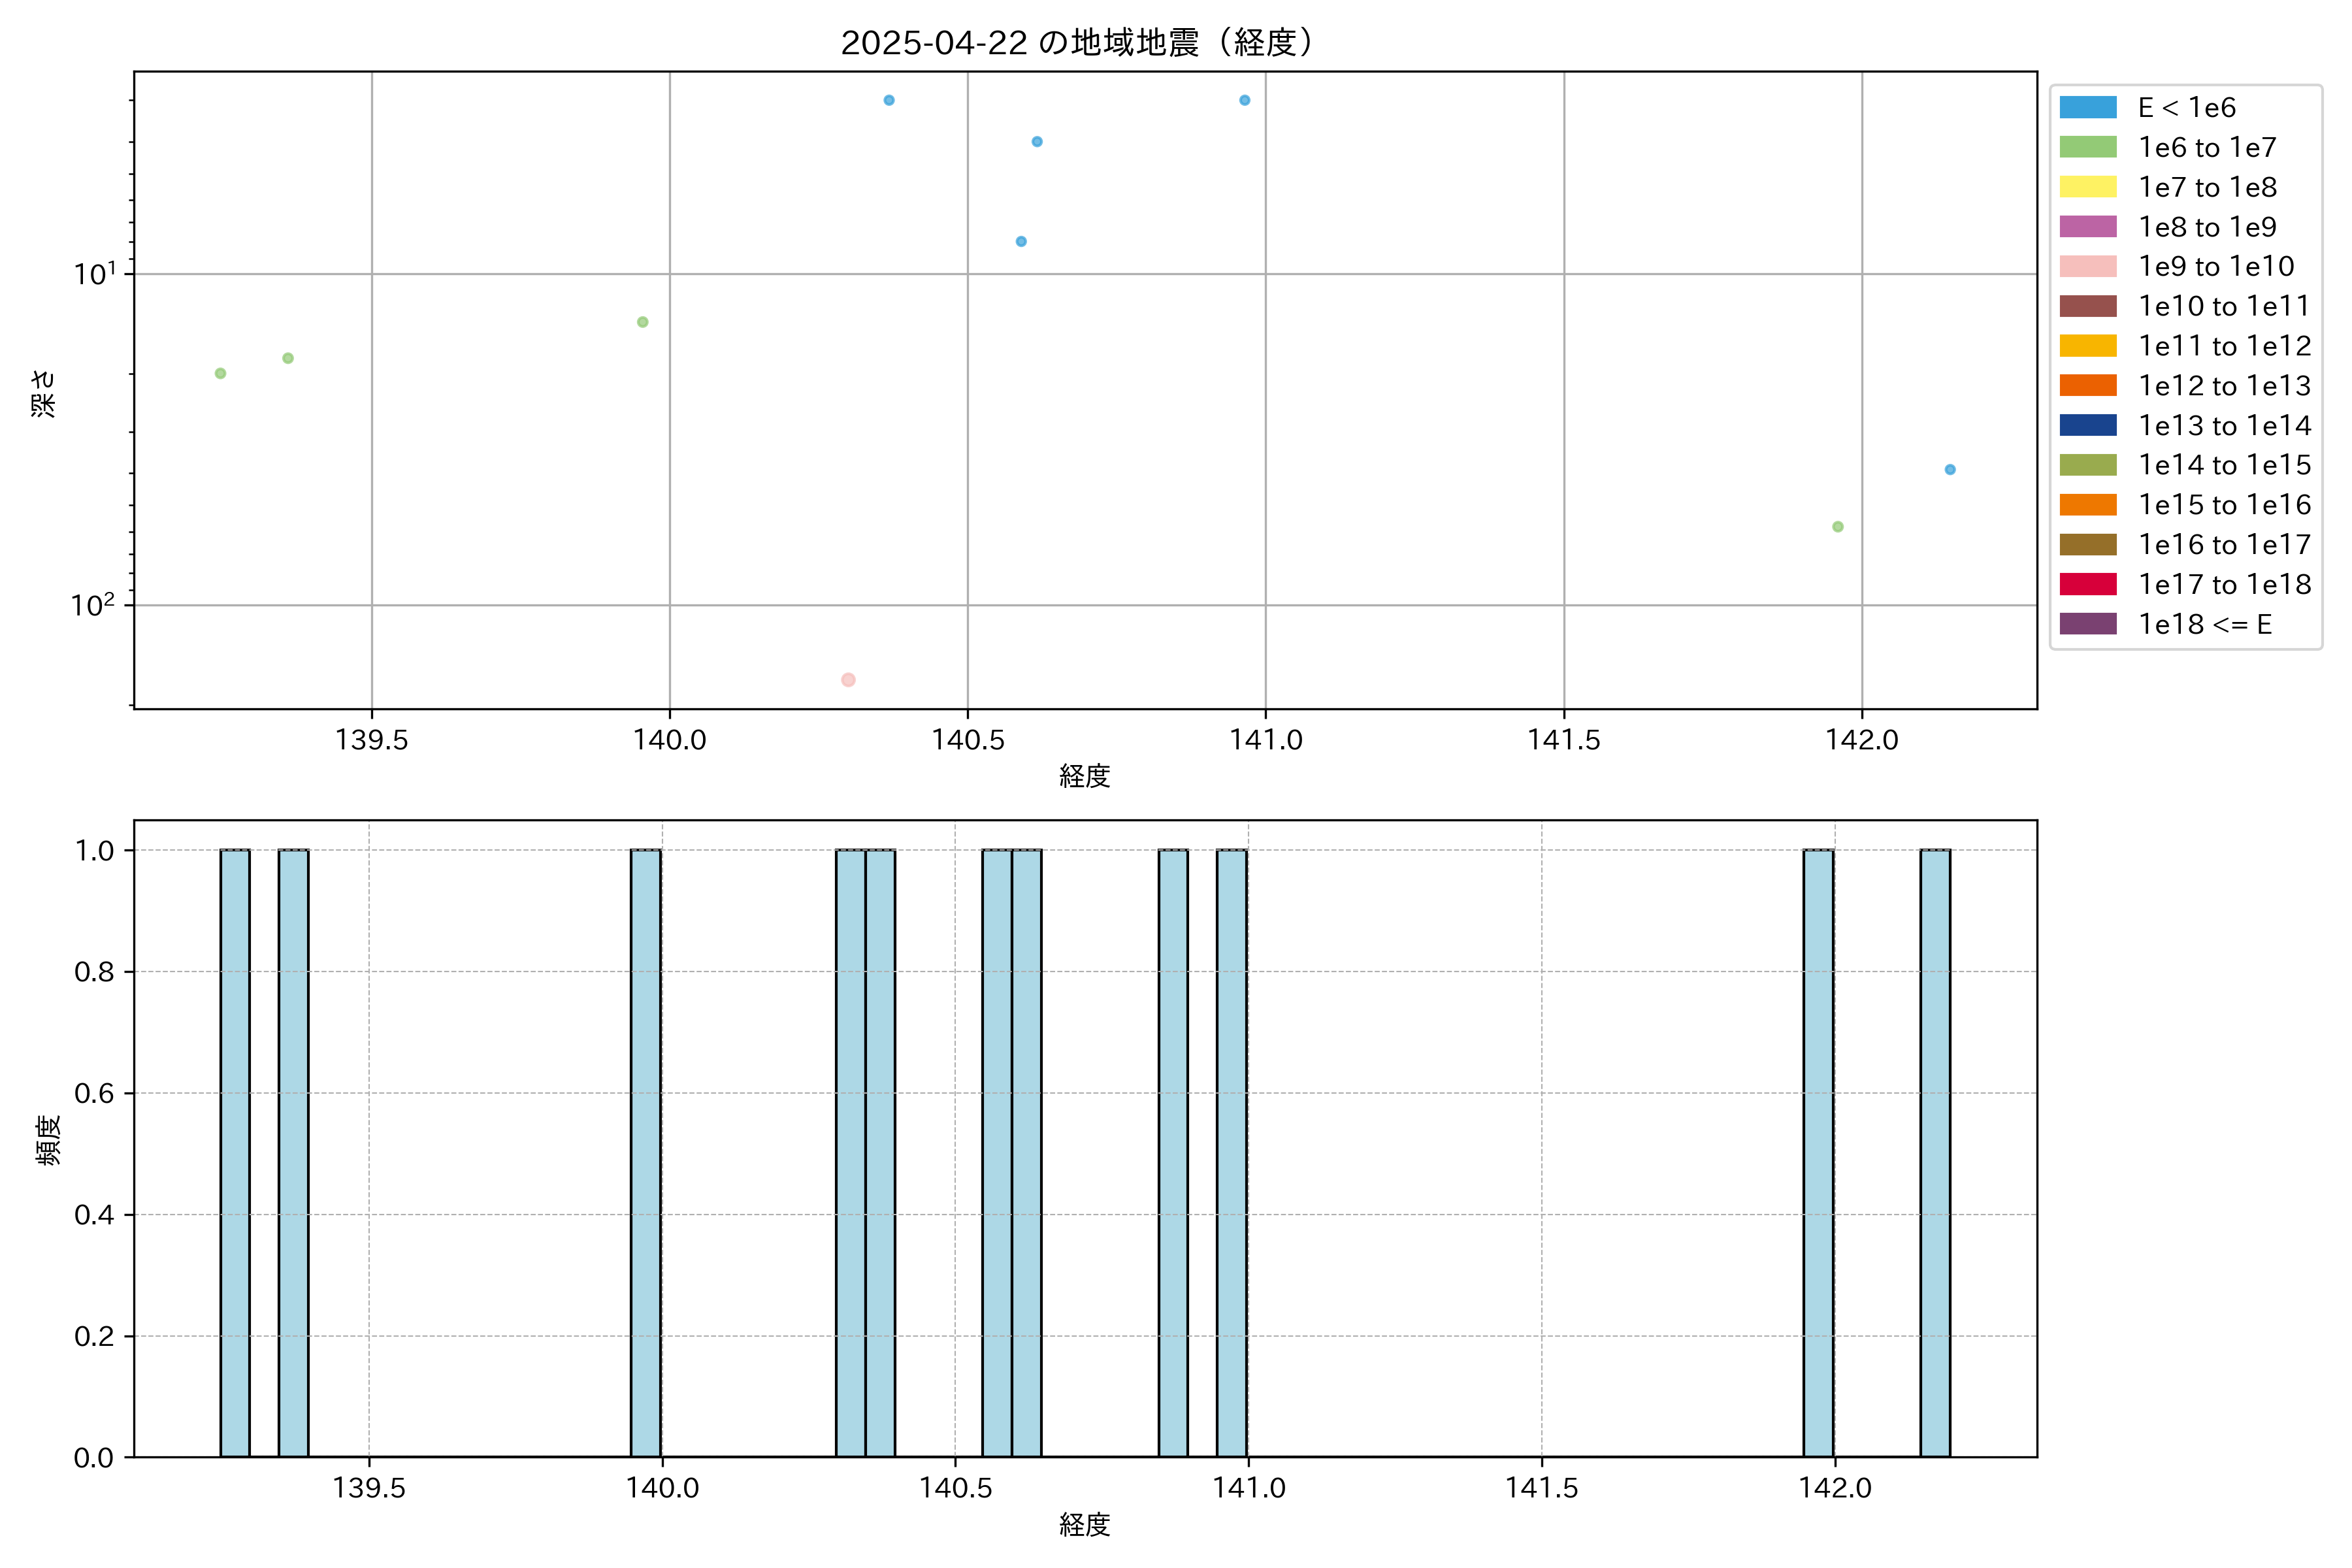The image size is (2352, 1568).
Task: Click the yellow 1e7 to 1e8 legend swatch
Action: coord(2087,187)
